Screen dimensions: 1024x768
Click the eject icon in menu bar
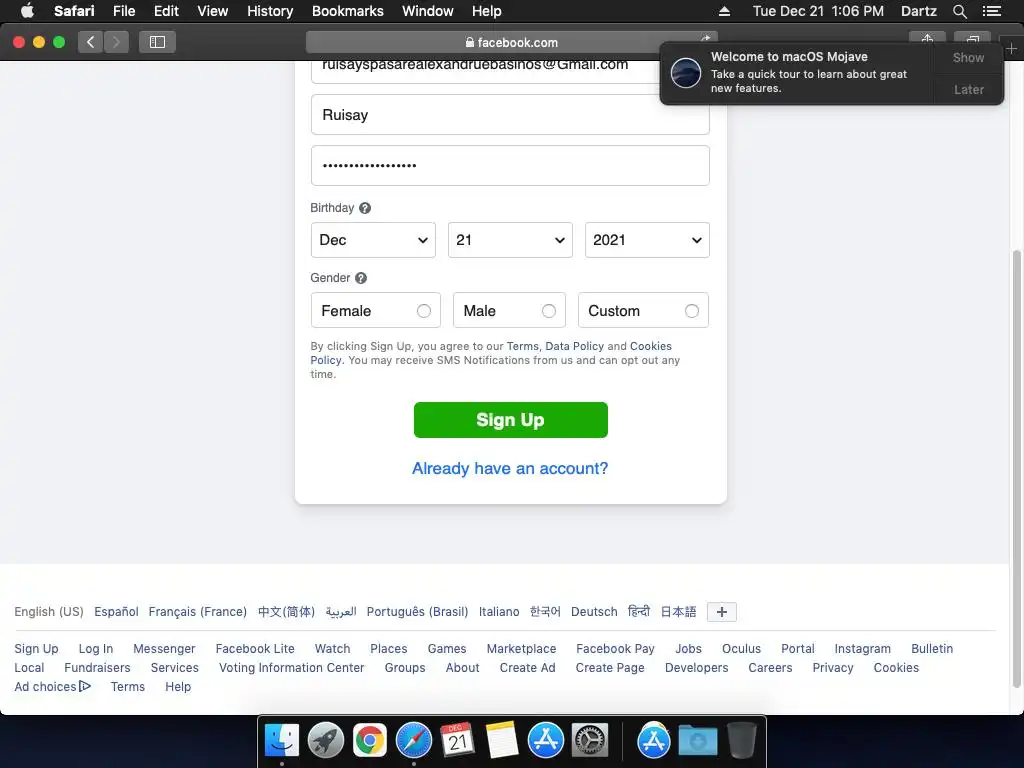(724, 11)
